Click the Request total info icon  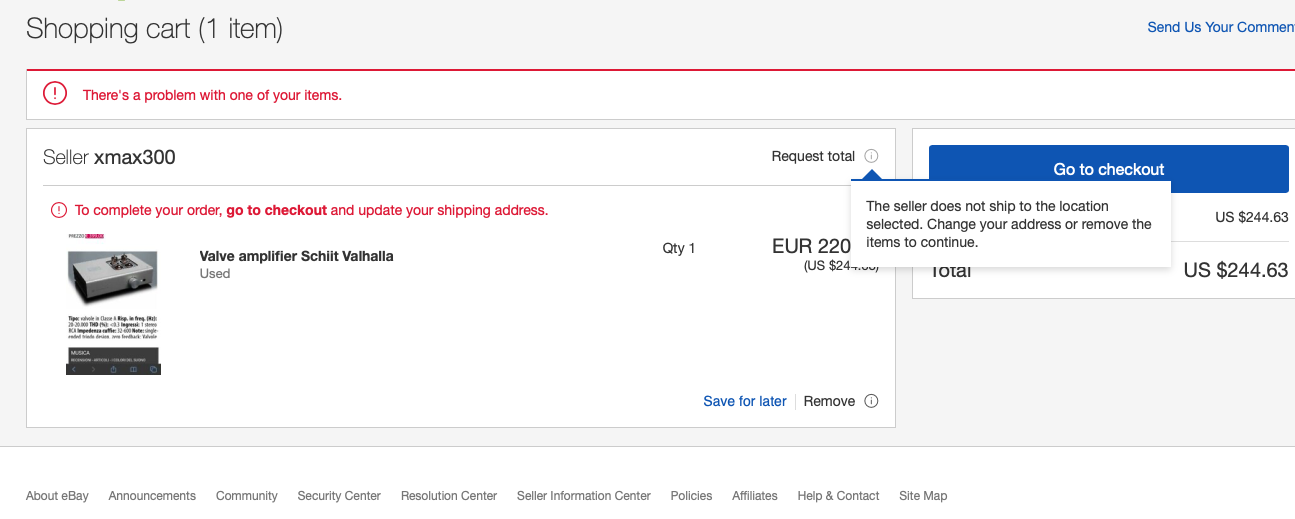871,156
